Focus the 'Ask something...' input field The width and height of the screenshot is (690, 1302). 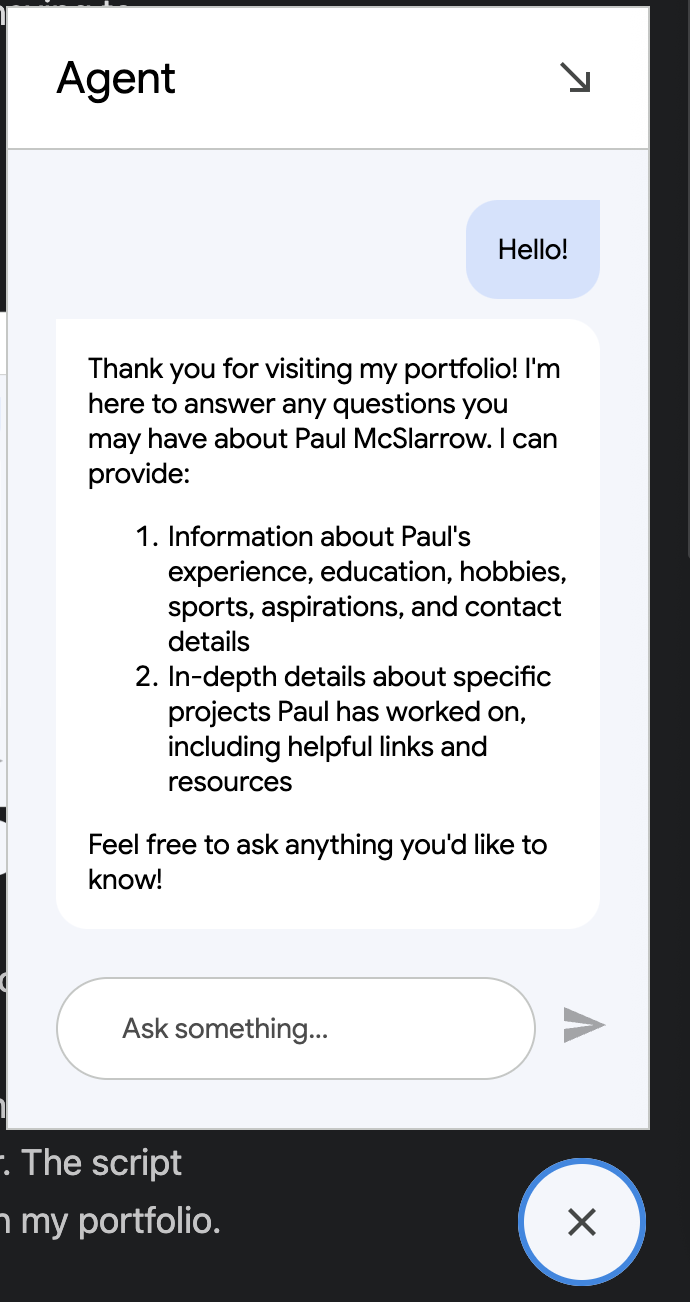coord(295,1027)
